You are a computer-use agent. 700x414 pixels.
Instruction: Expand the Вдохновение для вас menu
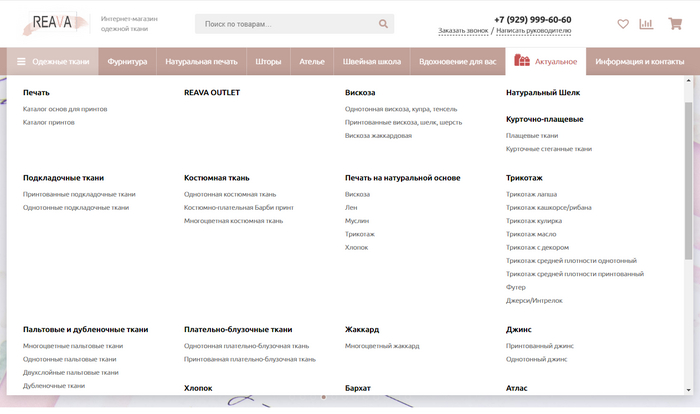point(457,62)
